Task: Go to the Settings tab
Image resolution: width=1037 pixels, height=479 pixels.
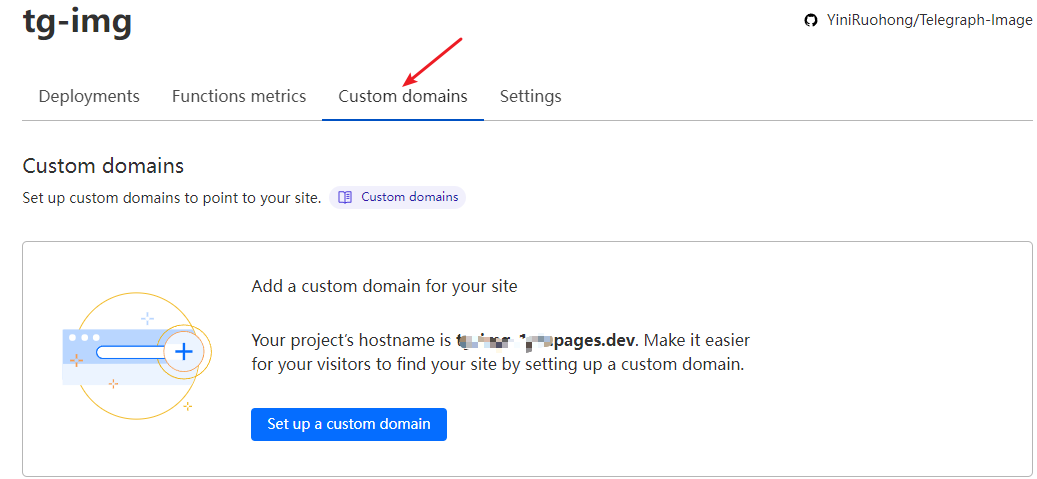Action: click(530, 96)
